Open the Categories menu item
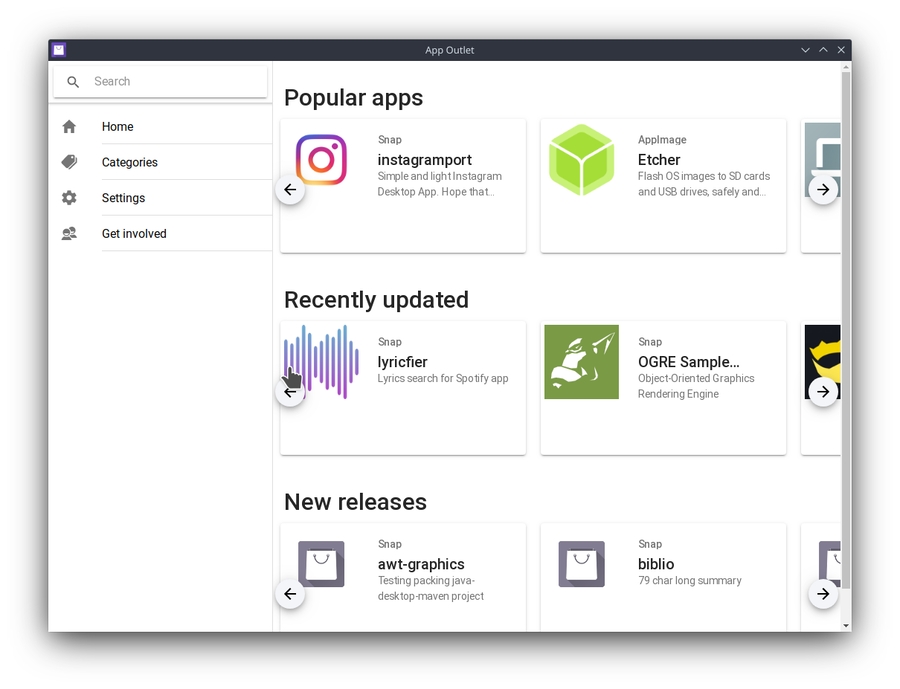Viewport: 900px width, 689px height. point(130,162)
